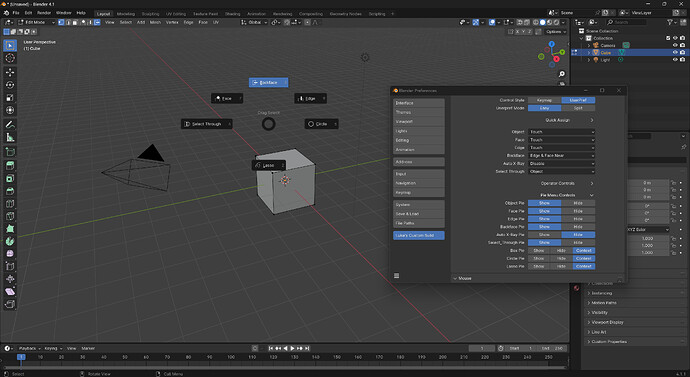This screenshot has height=377, width=690.
Task: Toggle visibility eye of Cube object
Action: click(675, 52)
